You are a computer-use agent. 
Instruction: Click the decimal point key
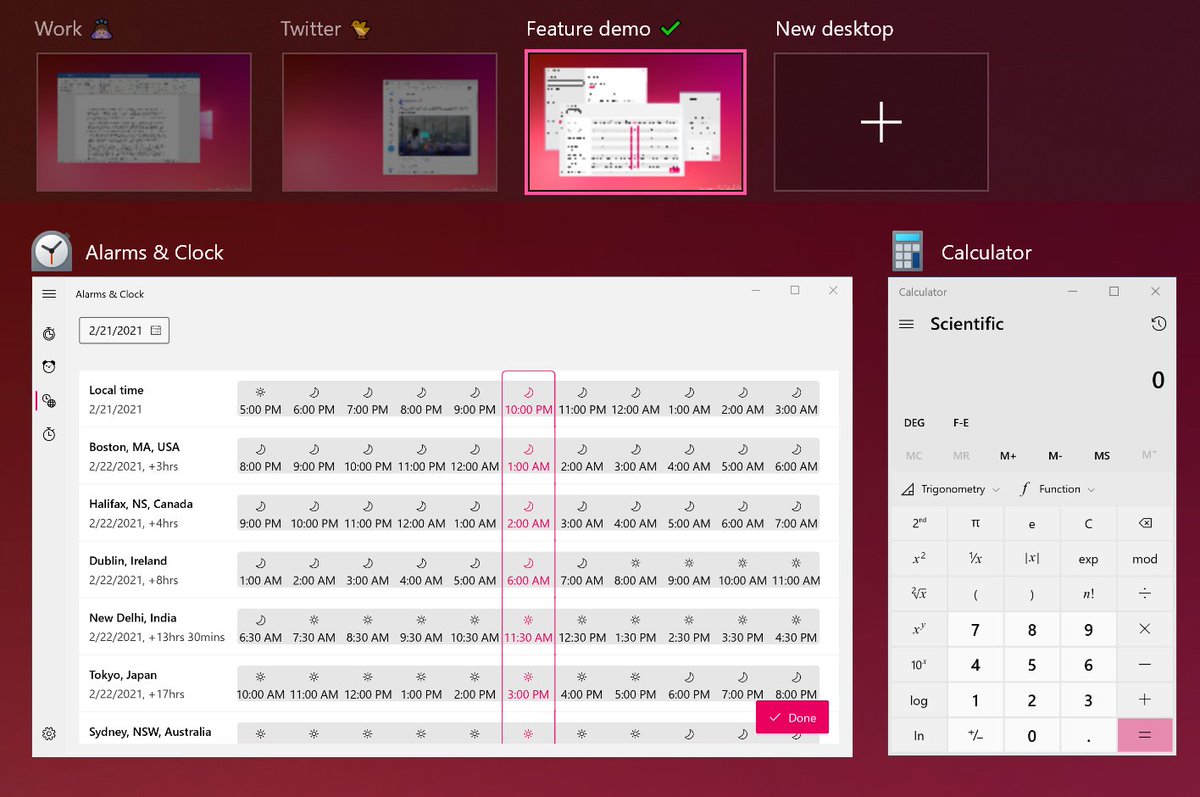[x=1088, y=736]
